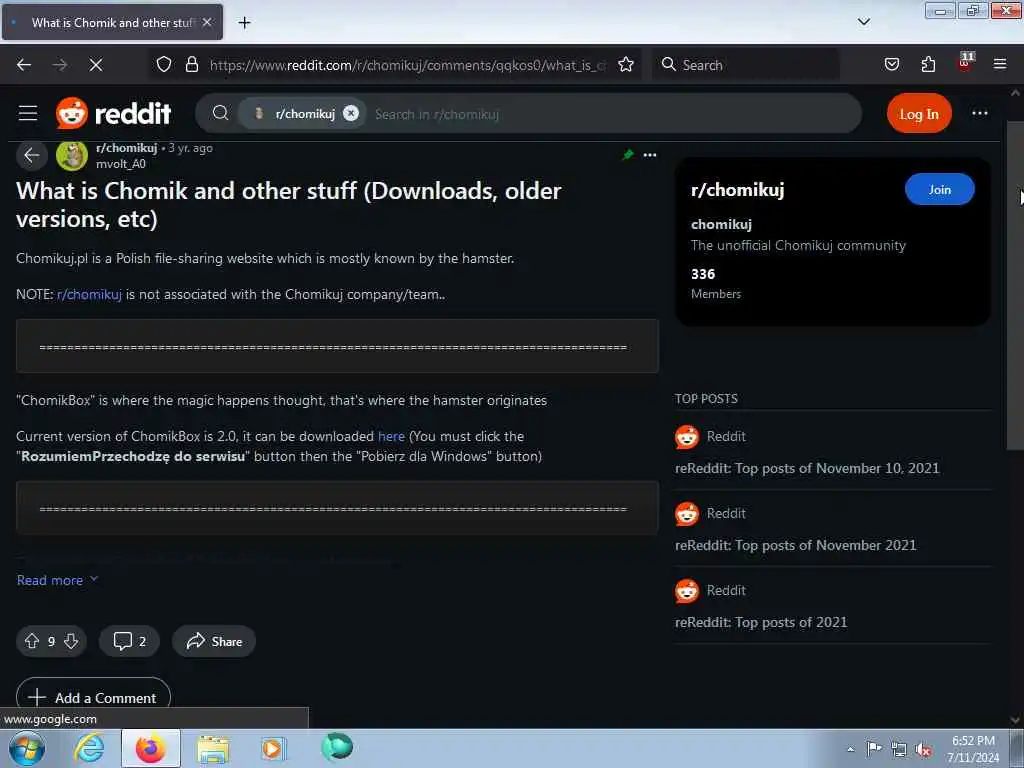Downvote the post
The height and width of the screenshot is (768, 1024).
[x=71, y=641]
